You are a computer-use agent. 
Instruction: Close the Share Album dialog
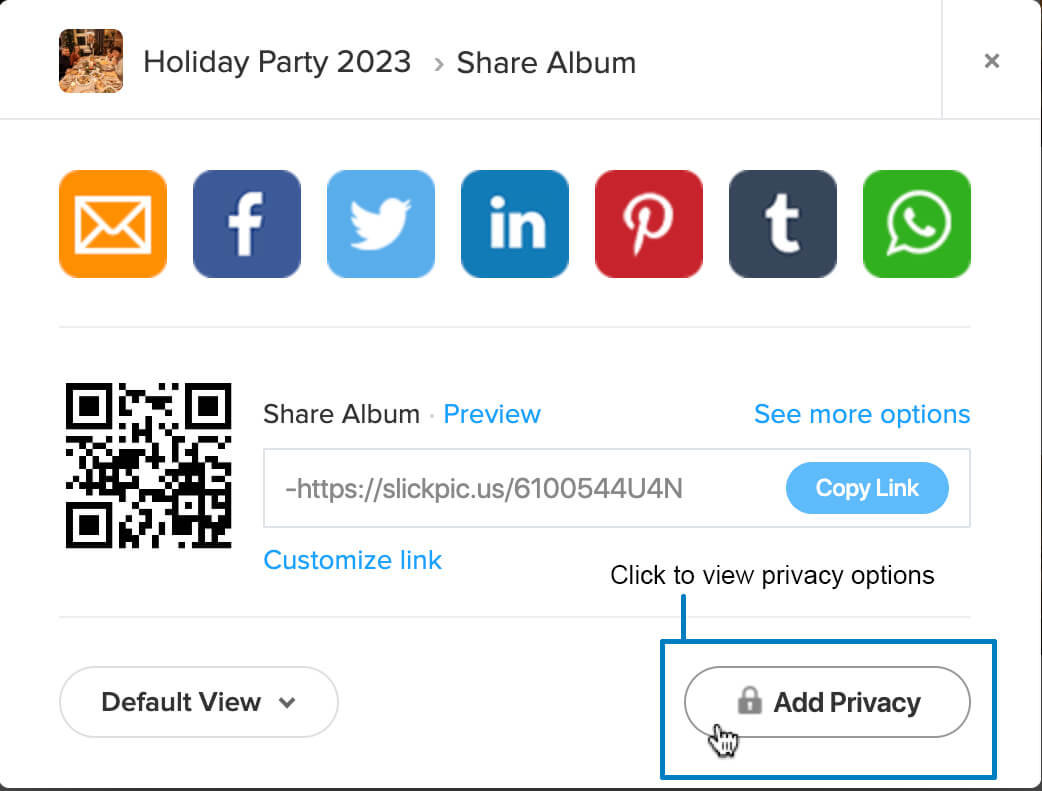coord(992,61)
